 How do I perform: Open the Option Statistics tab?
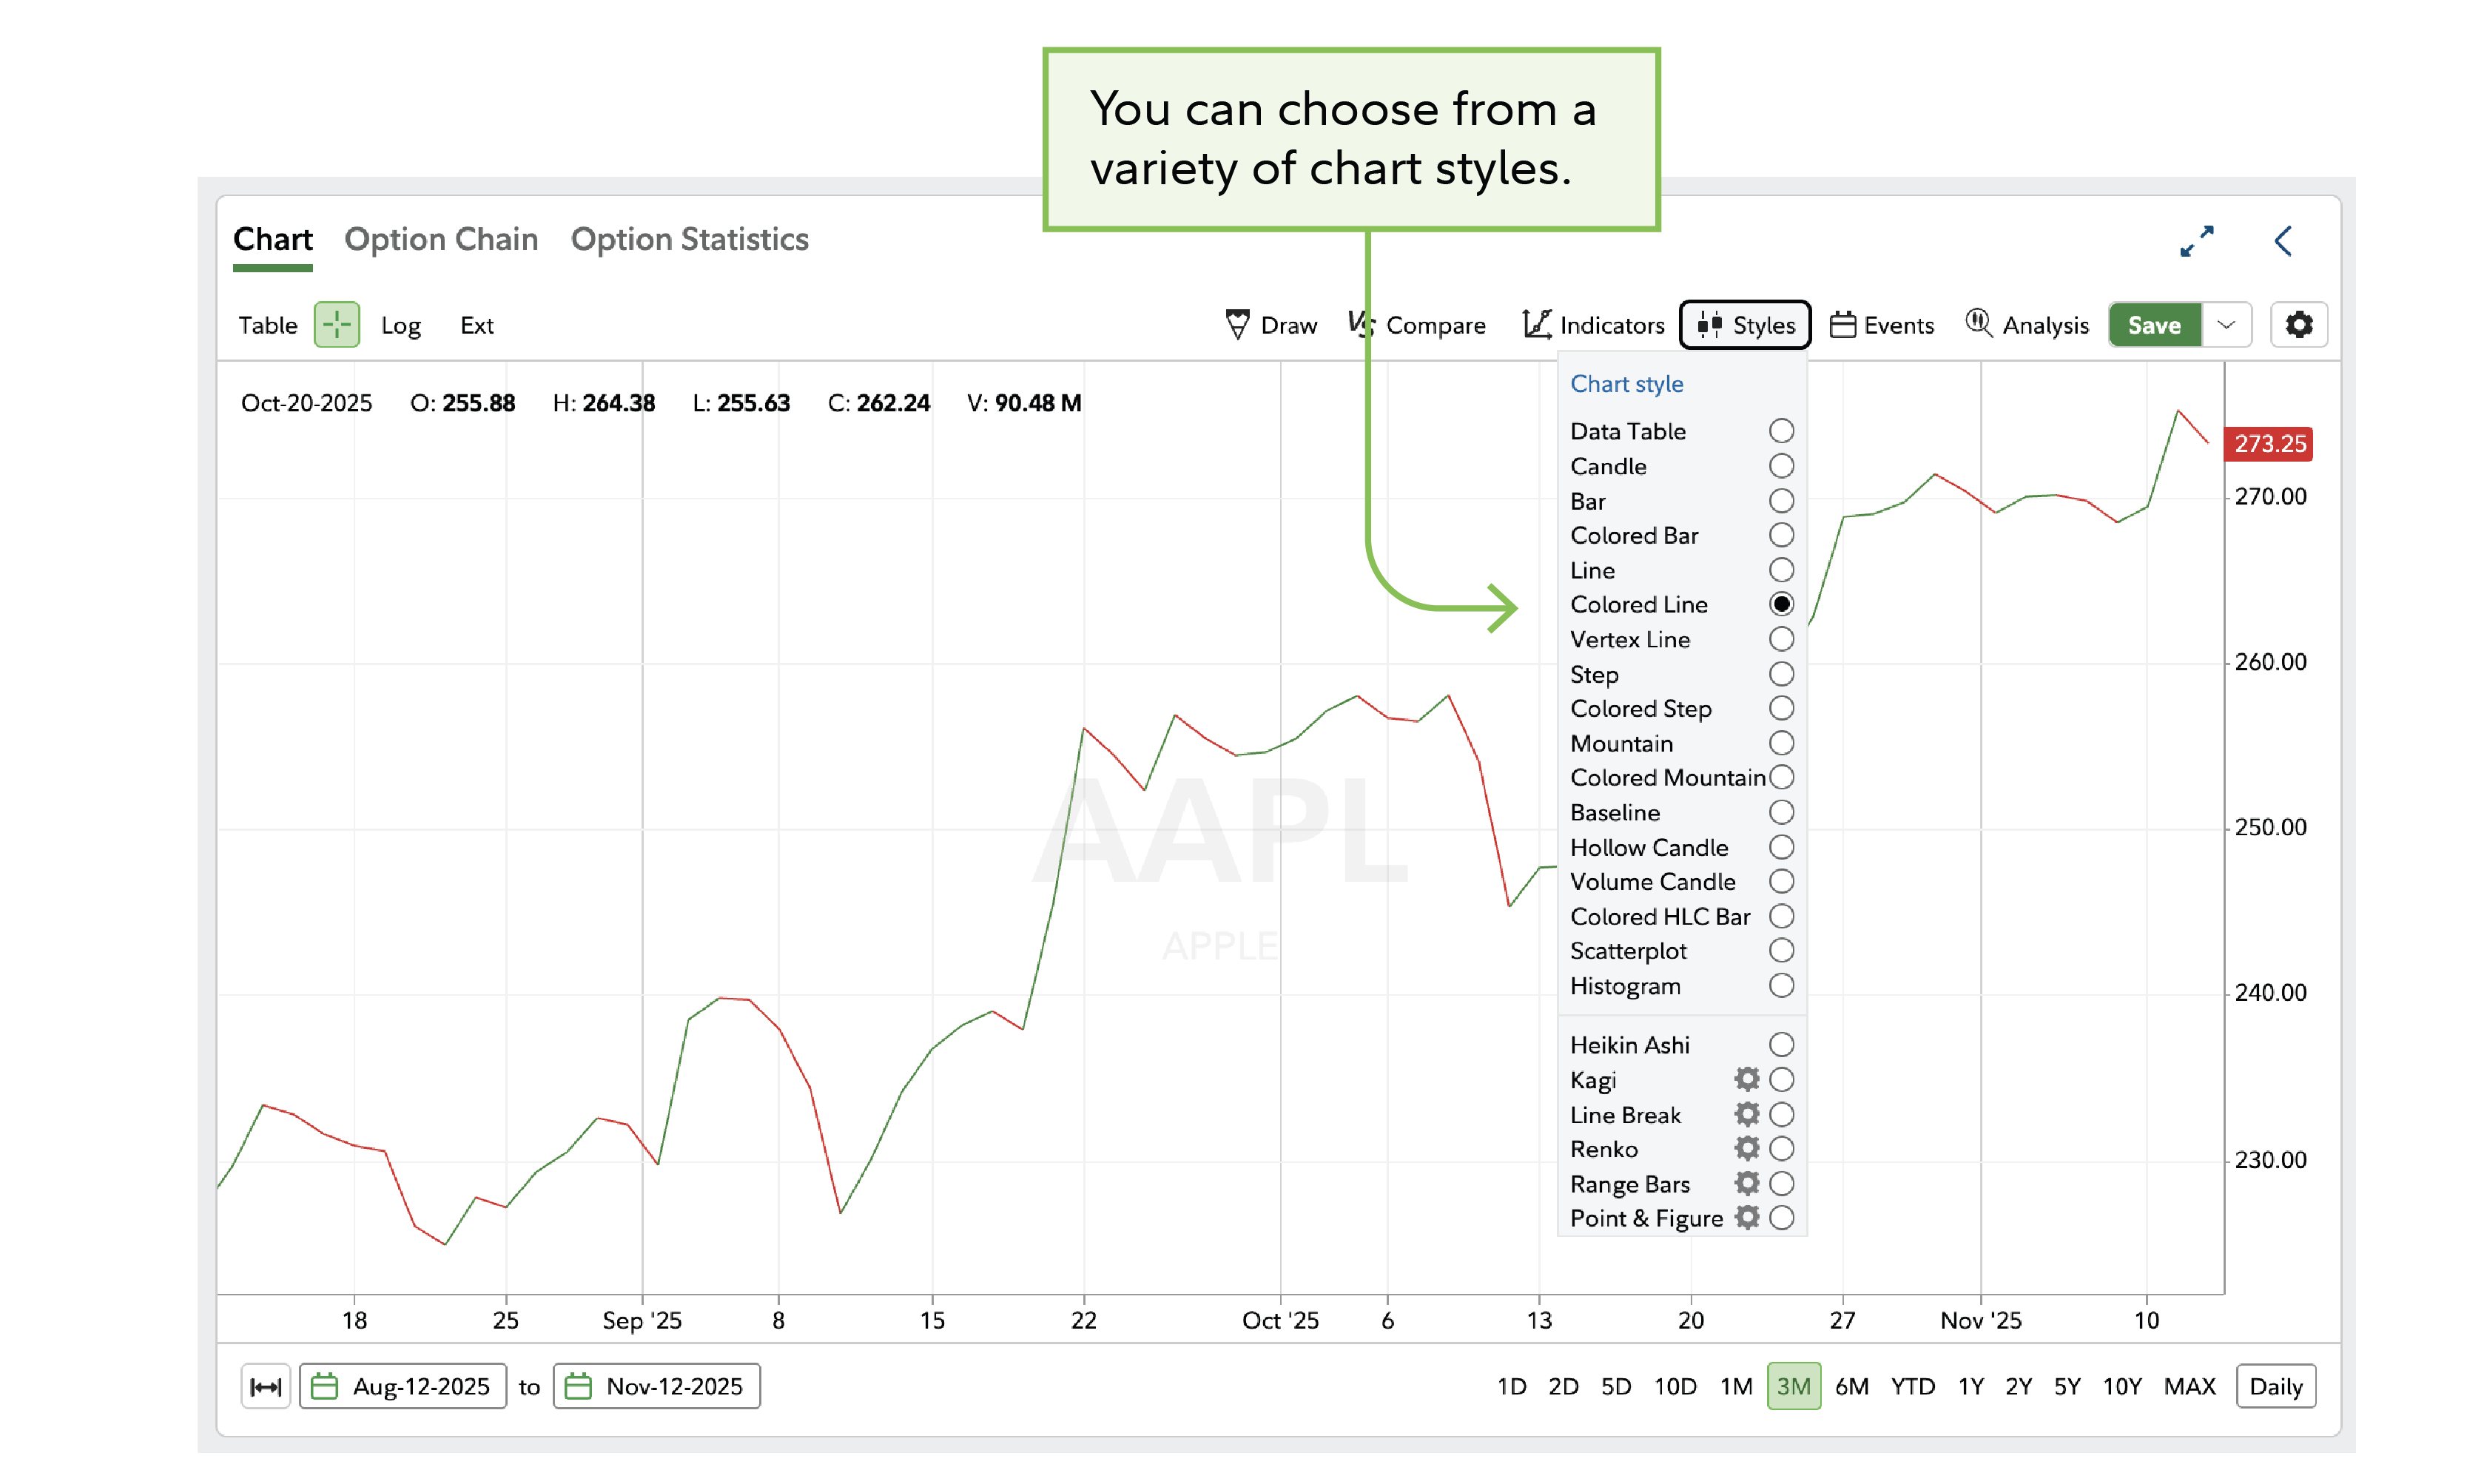click(689, 239)
